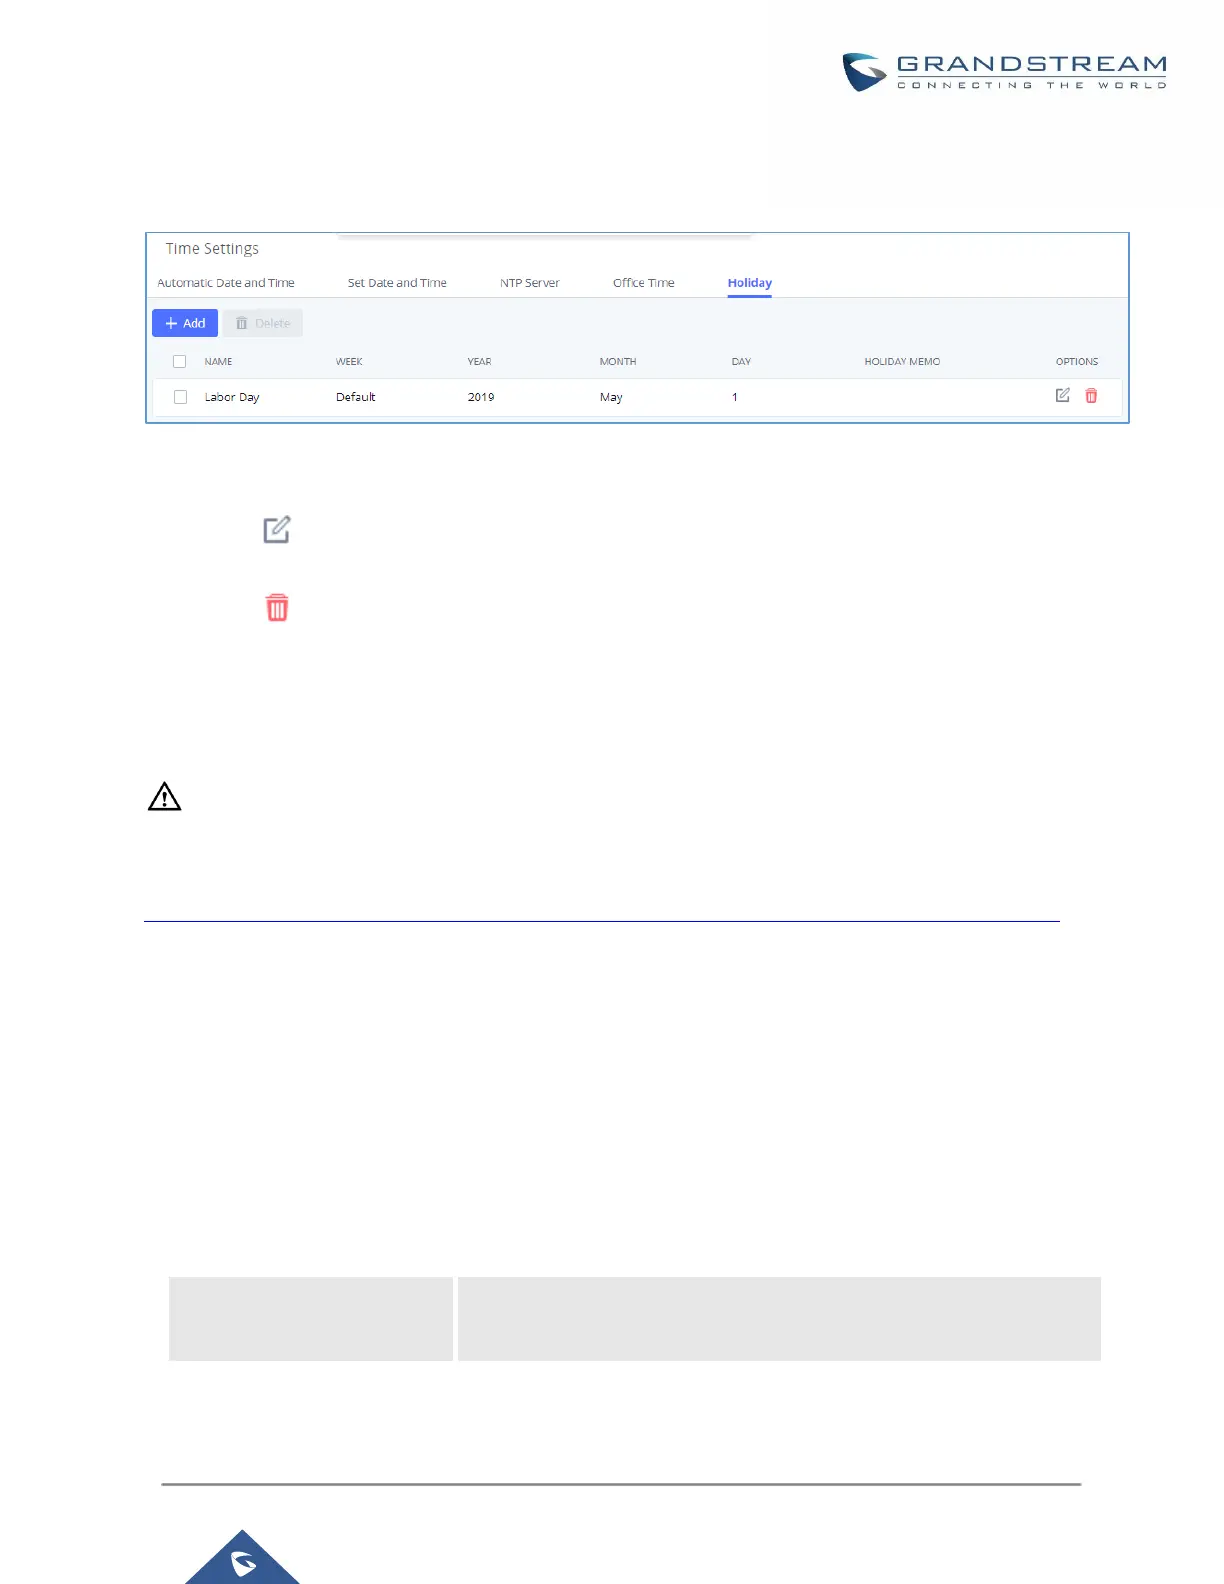This screenshot has height=1584, width=1224.
Task: Toggle the select-all checkbox beside NAME header
Action: pyautogui.click(x=180, y=361)
